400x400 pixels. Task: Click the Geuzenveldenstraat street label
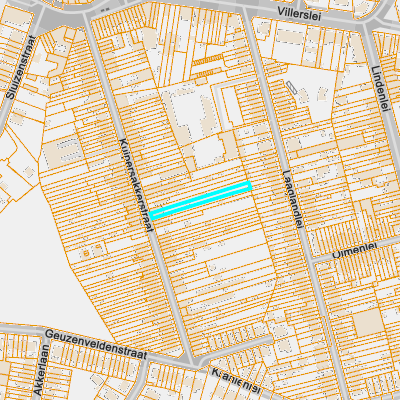pos(96,344)
